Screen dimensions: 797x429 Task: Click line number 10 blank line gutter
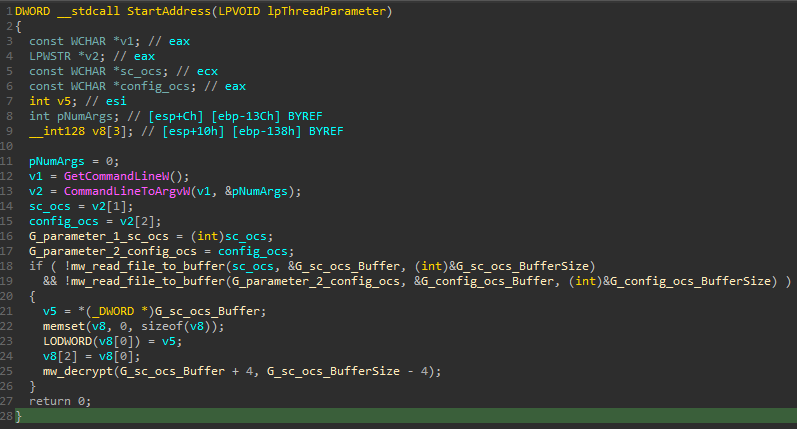(x=7, y=146)
